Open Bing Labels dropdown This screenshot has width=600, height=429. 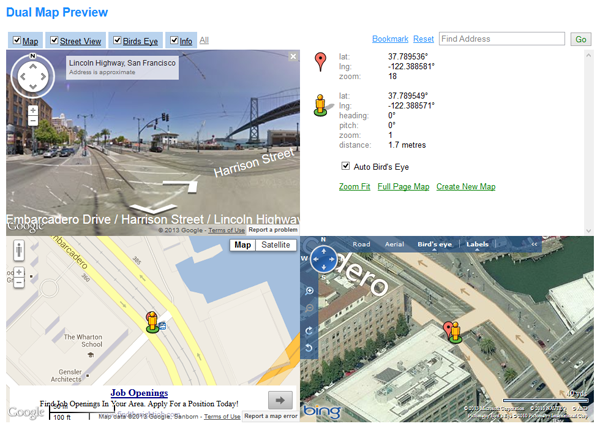pyautogui.click(x=477, y=245)
